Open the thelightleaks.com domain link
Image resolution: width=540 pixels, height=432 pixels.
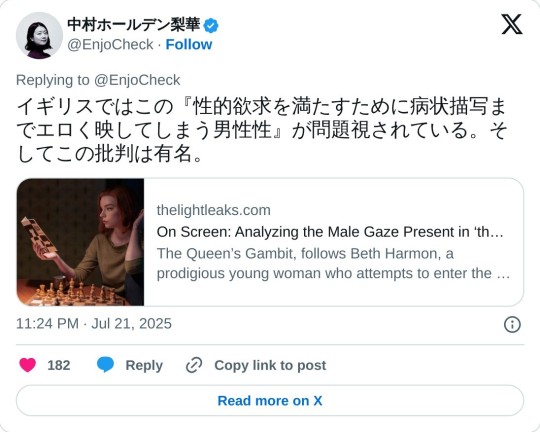214,210
